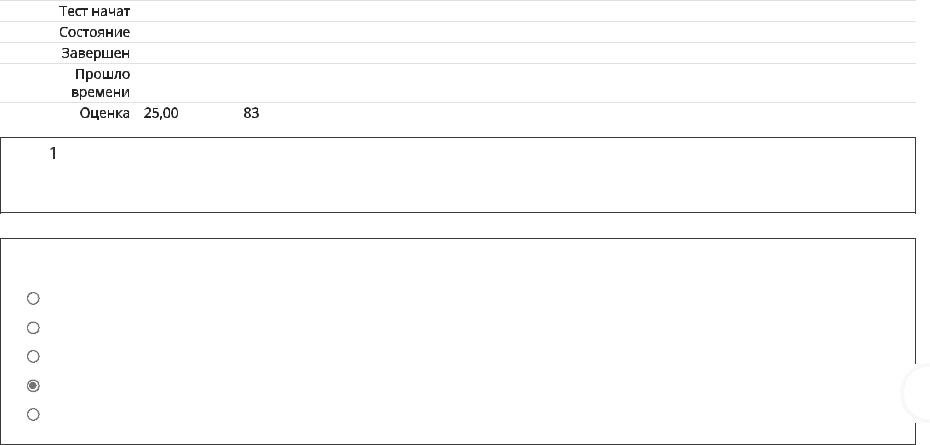
Task: Select the last radio button answer option
Action: pos(33,414)
